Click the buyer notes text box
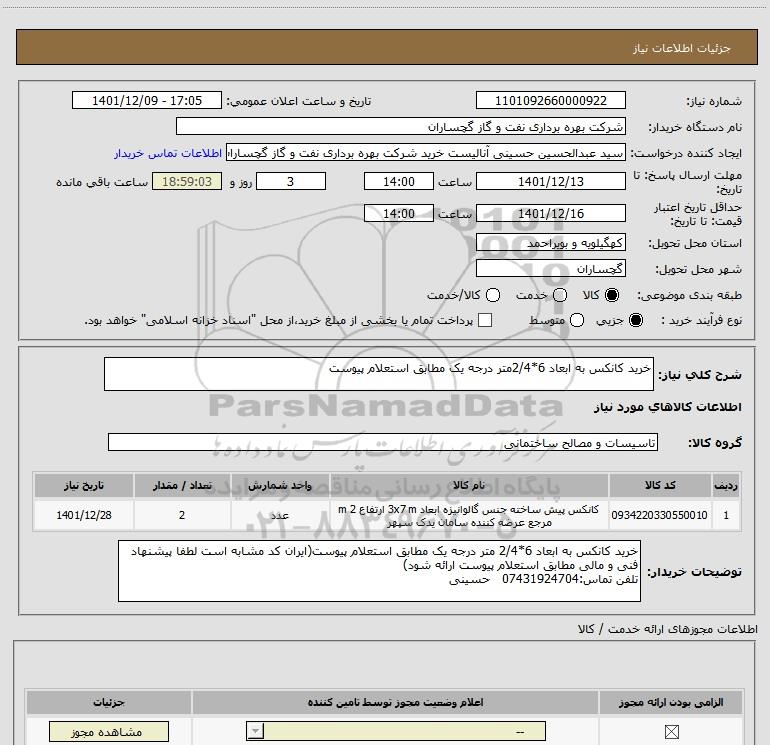Screen dimensions: 770x745 click(x=379, y=571)
